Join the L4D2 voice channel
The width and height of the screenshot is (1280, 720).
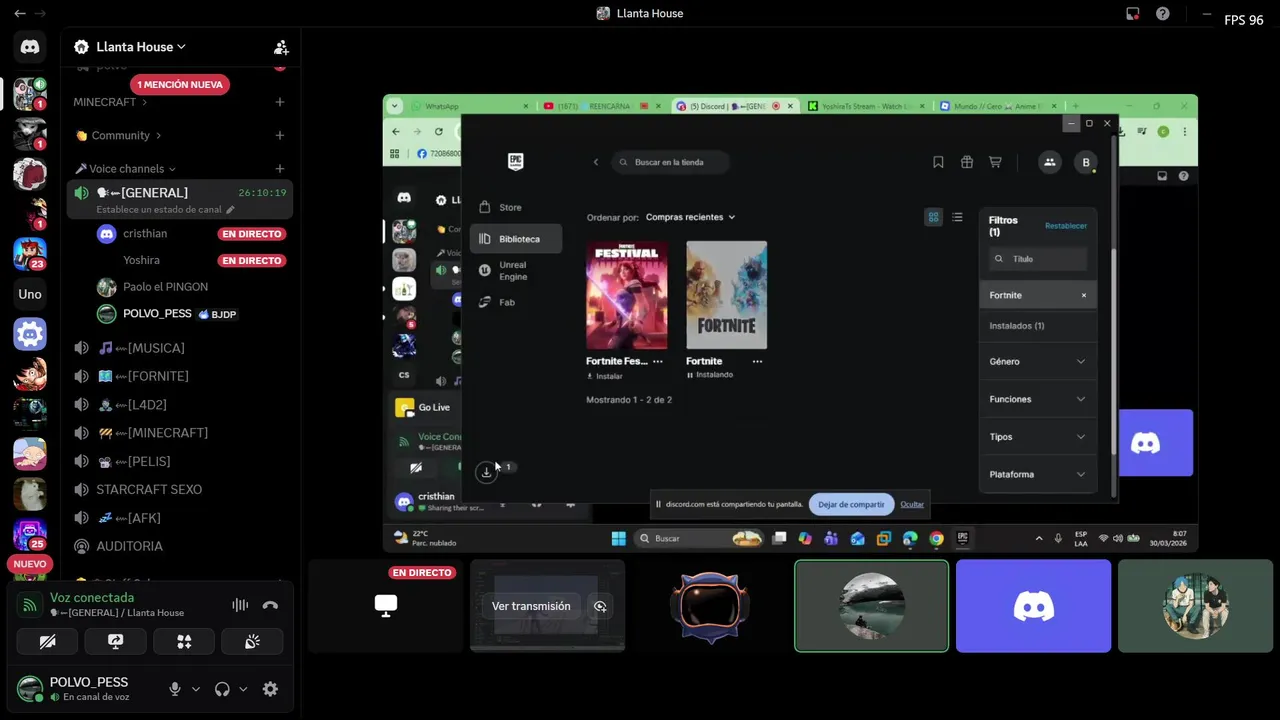pos(180,405)
